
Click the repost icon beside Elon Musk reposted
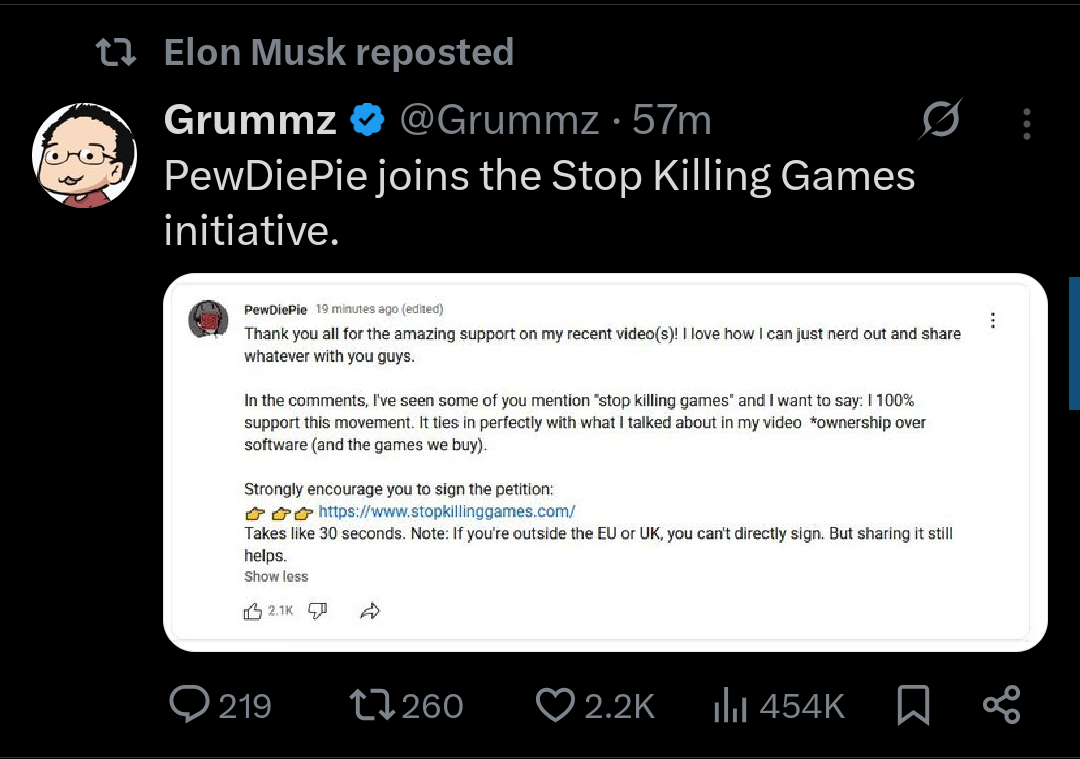coord(116,52)
